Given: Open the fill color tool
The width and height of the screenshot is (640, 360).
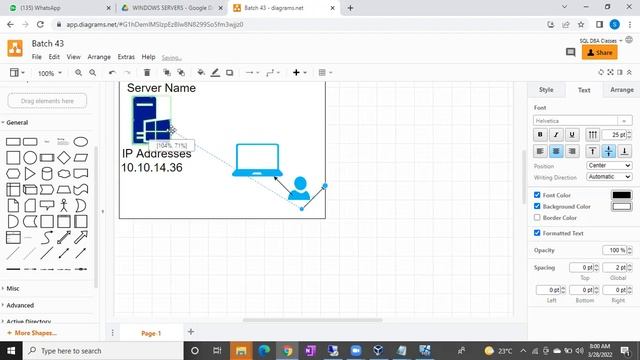Looking at the screenshot, I should (x=201, y=73).
